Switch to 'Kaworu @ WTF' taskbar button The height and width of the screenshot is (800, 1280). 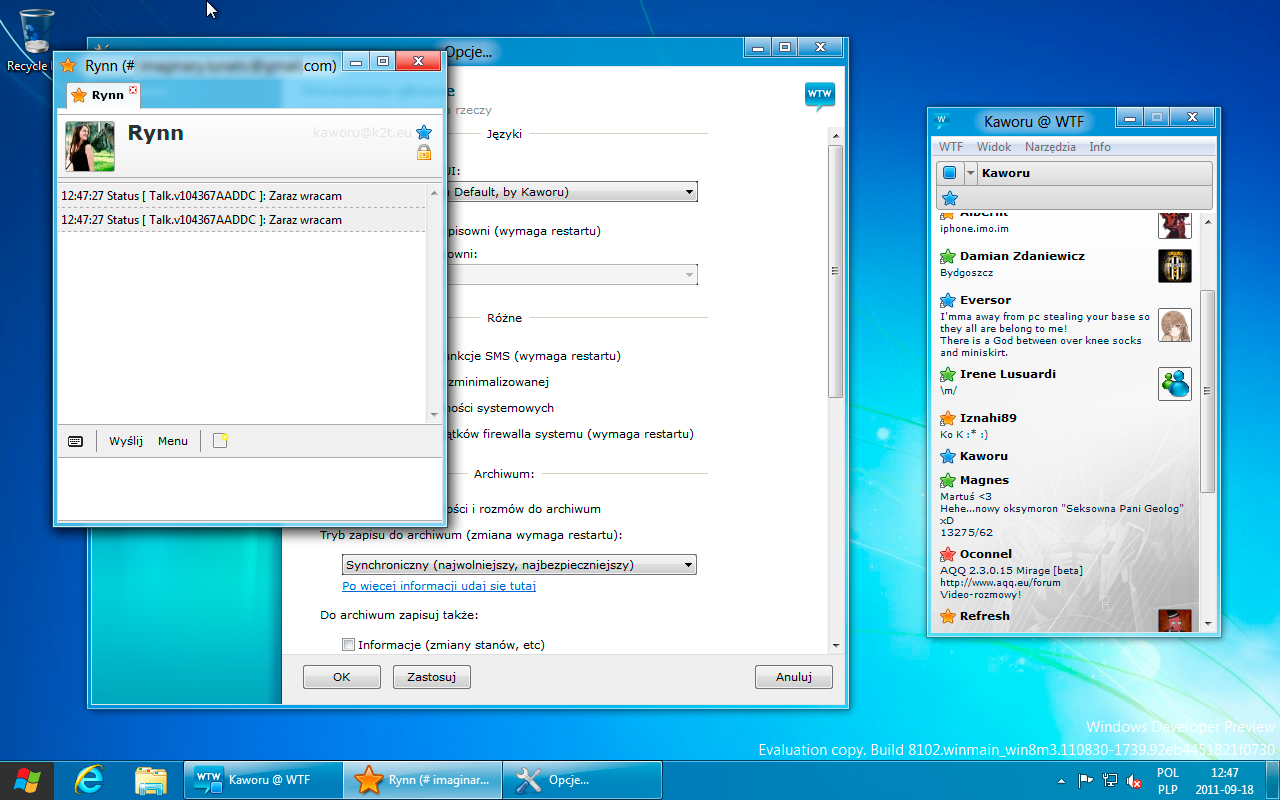[263, 780]
